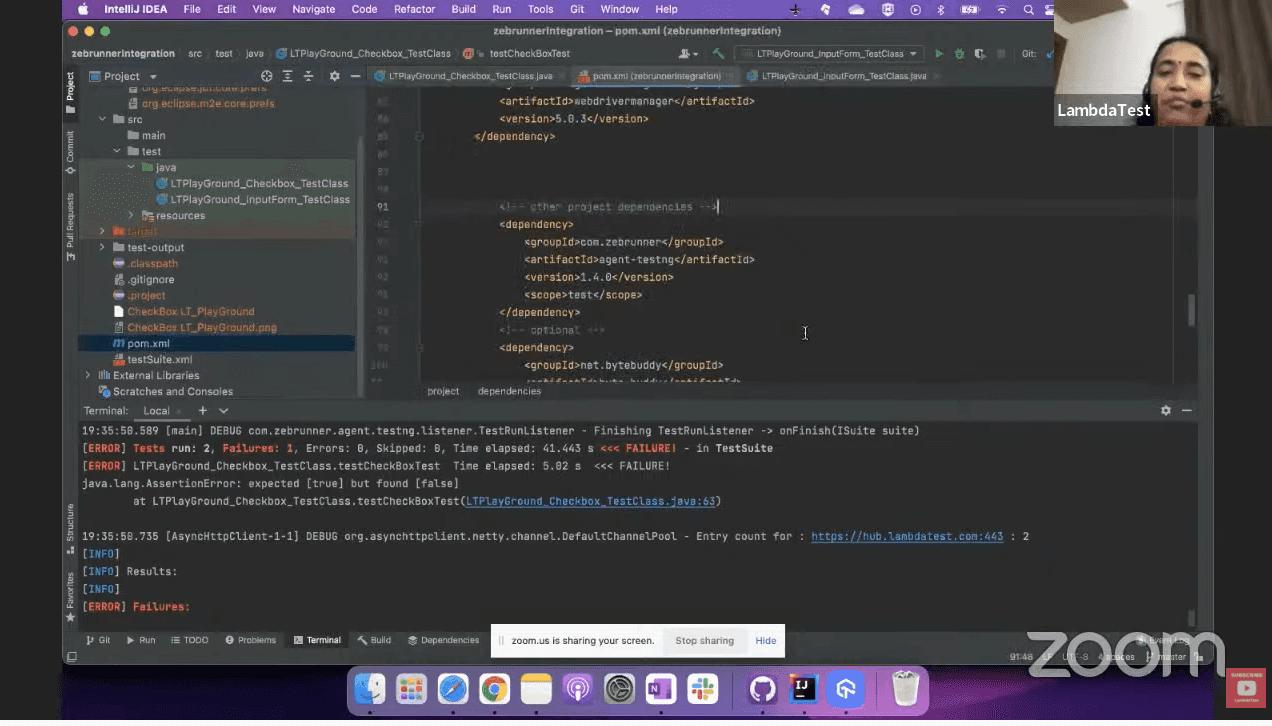Click the green Run button in toolbar

point(938,54)
